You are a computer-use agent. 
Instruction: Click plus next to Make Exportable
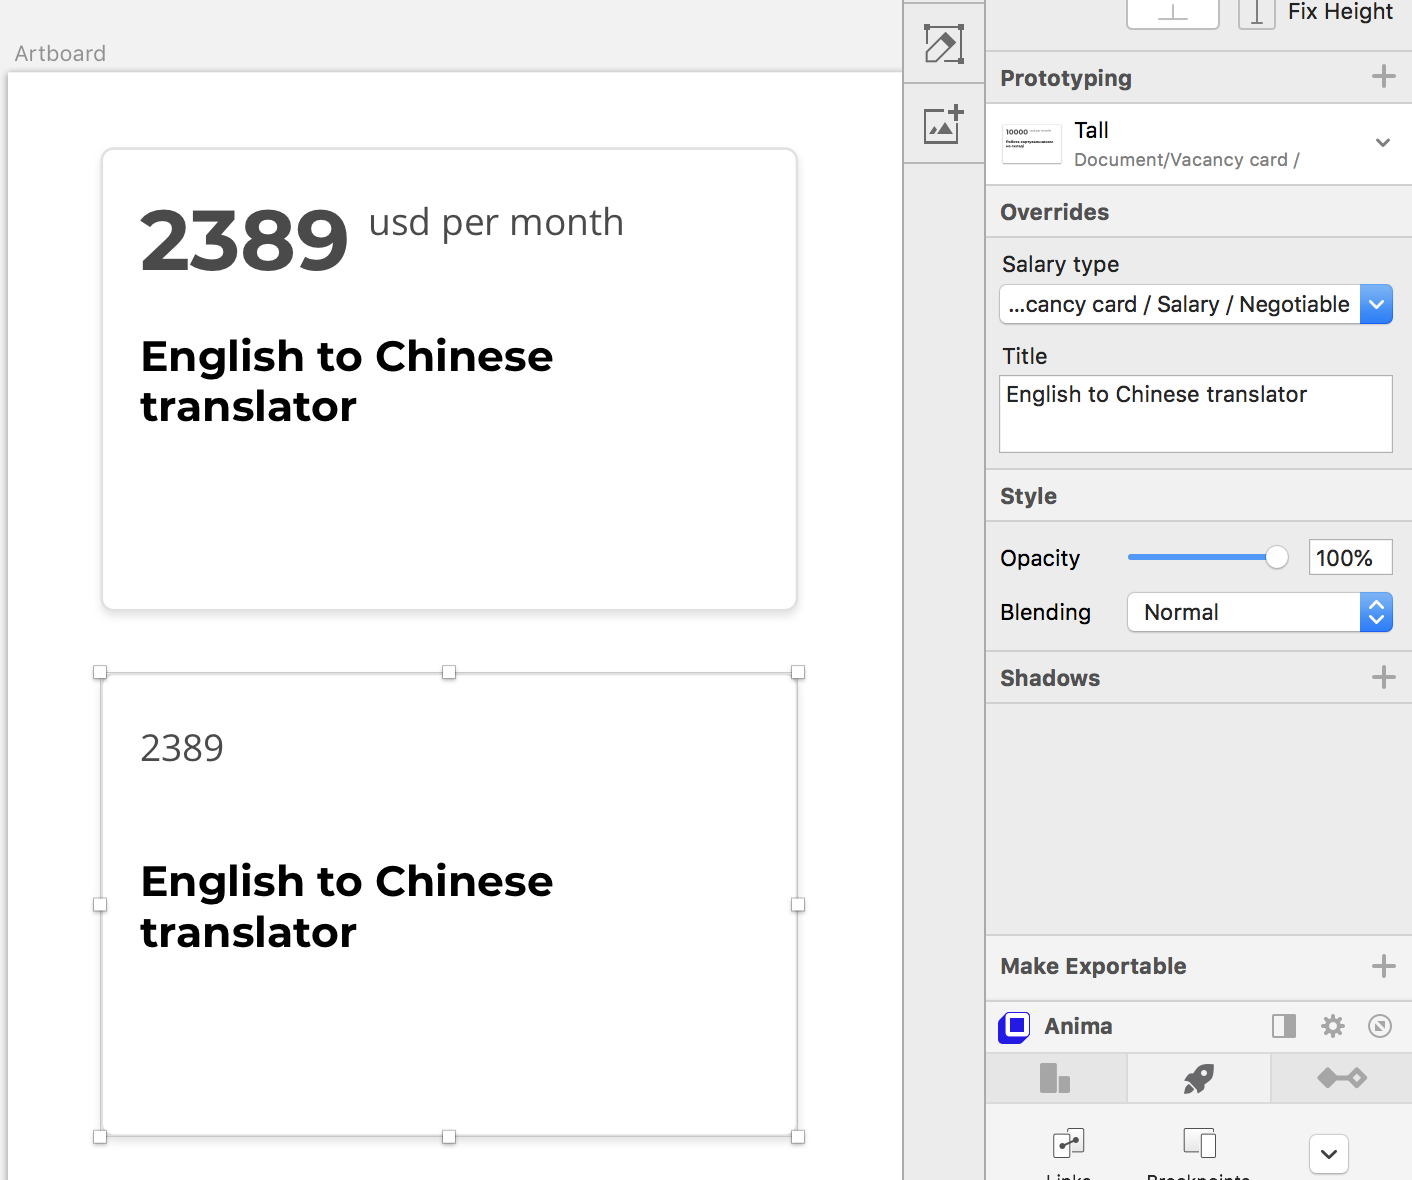tap(1383, 966)
